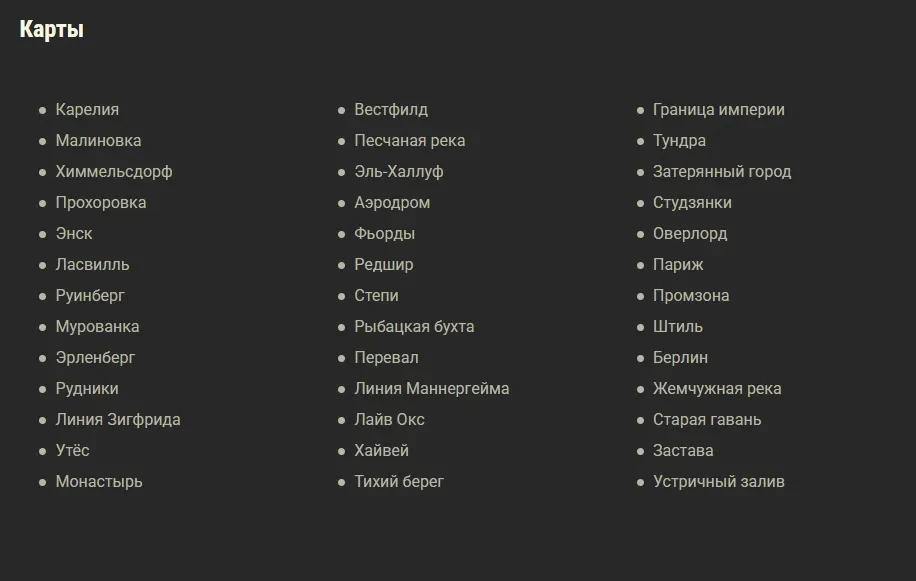Viewport: 916px width, 581px height.
Task: Select the Монастырь map link
Action: click(99, 482)
